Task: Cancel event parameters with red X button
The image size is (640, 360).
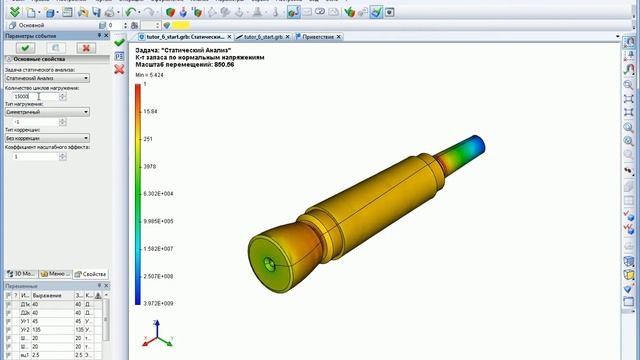Action: click(86, 48)
